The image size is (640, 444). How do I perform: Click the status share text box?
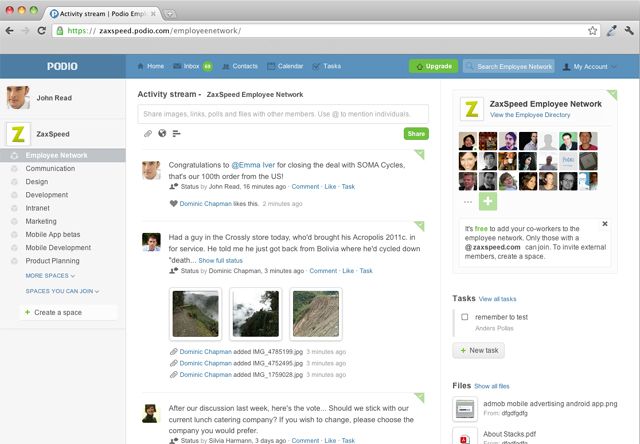(283, 114)
